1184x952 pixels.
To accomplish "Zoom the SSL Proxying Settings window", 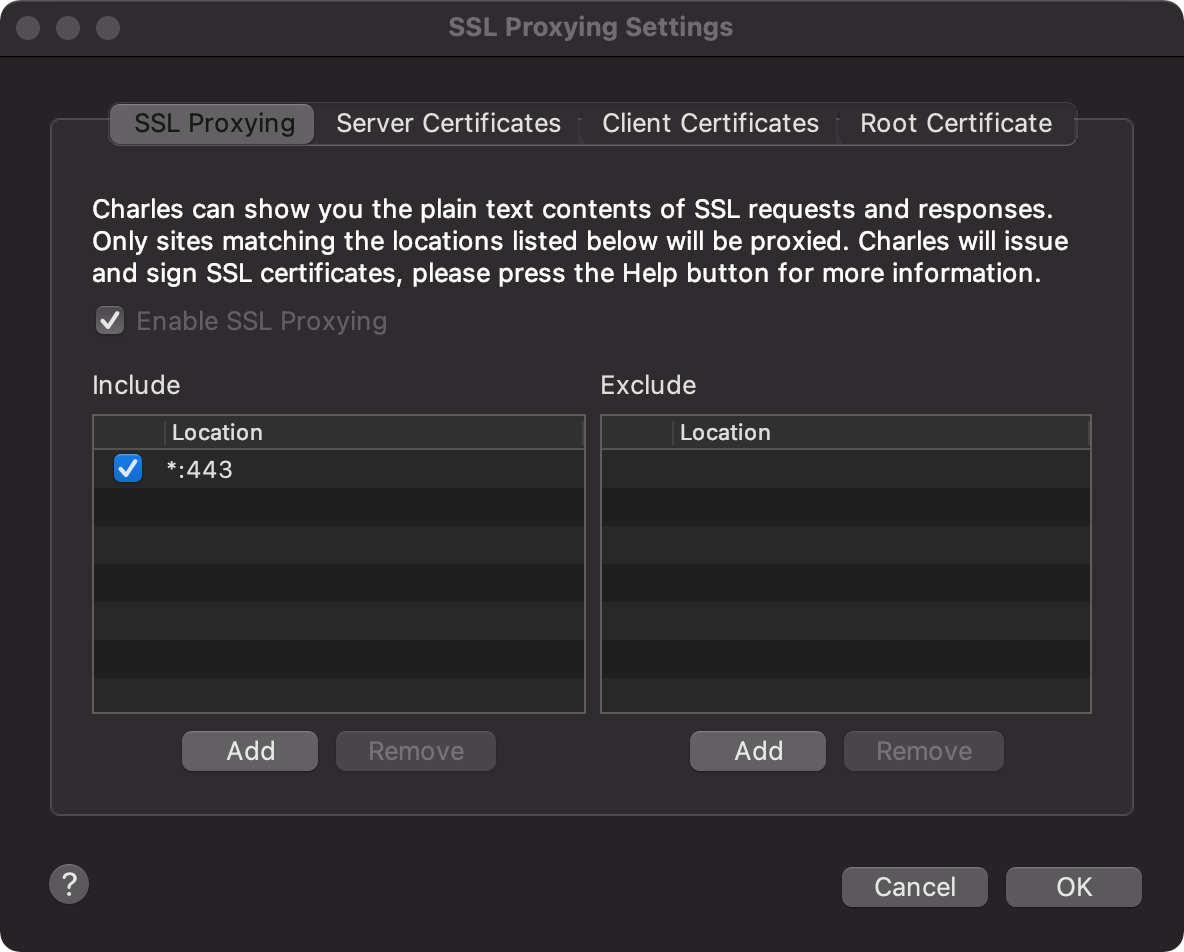I will pos(108,28).
